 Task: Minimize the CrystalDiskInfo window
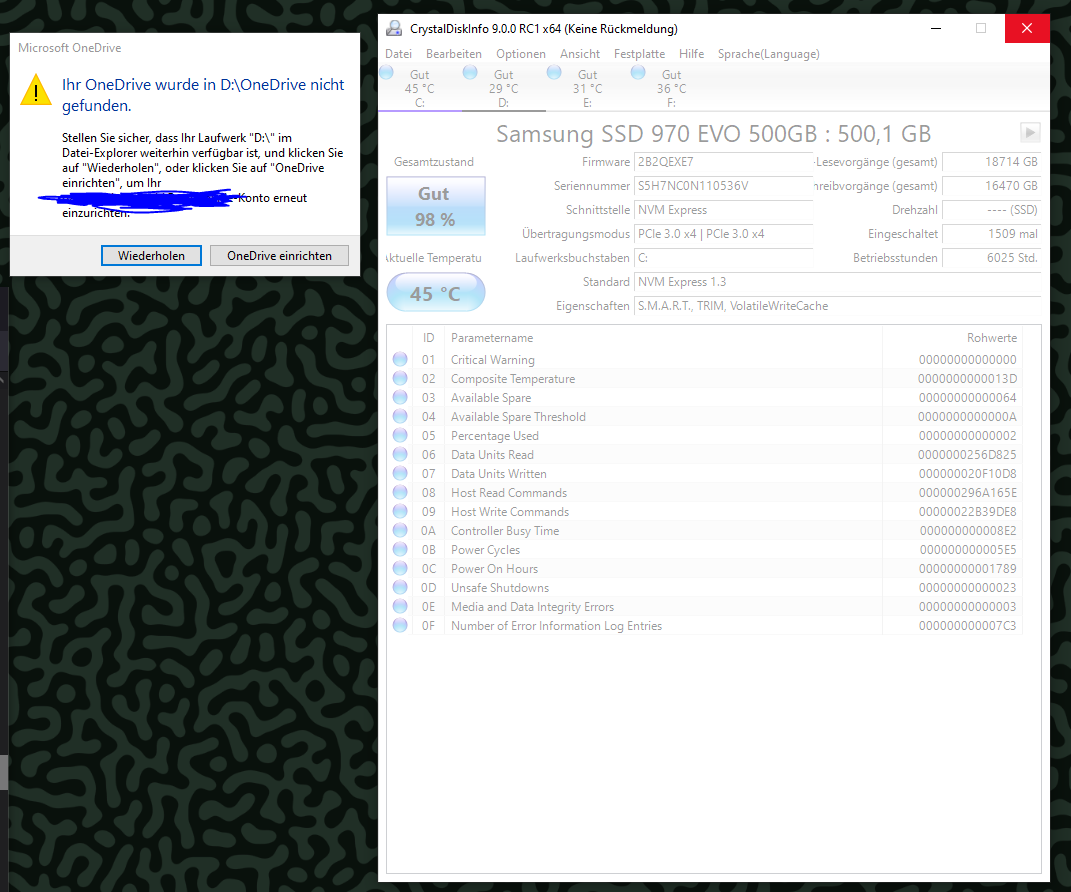(x=936, y=28)
